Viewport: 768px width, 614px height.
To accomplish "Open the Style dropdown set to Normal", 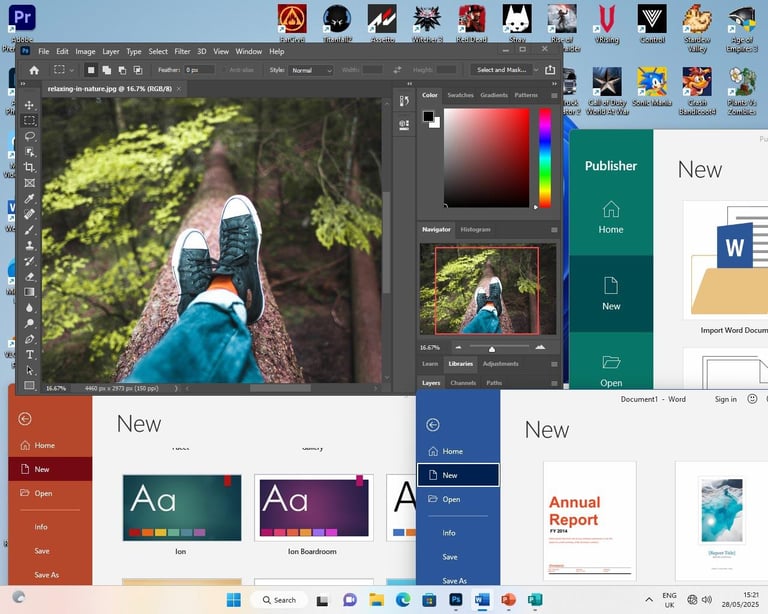I will 312,70.
